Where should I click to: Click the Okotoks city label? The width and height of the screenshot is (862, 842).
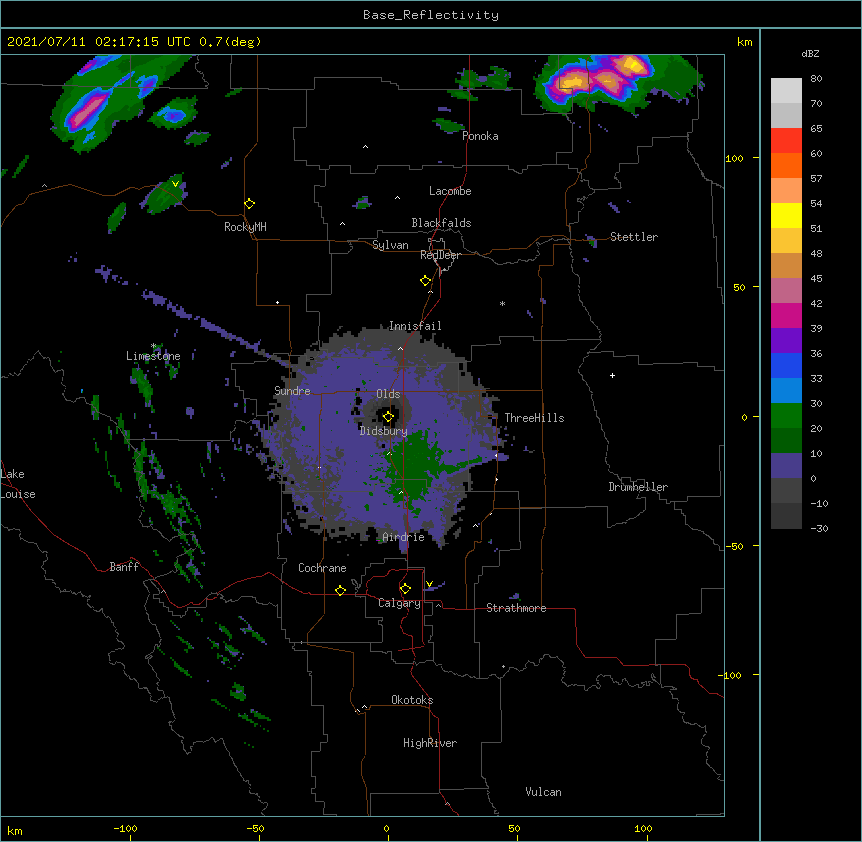[x=412, y=700]
